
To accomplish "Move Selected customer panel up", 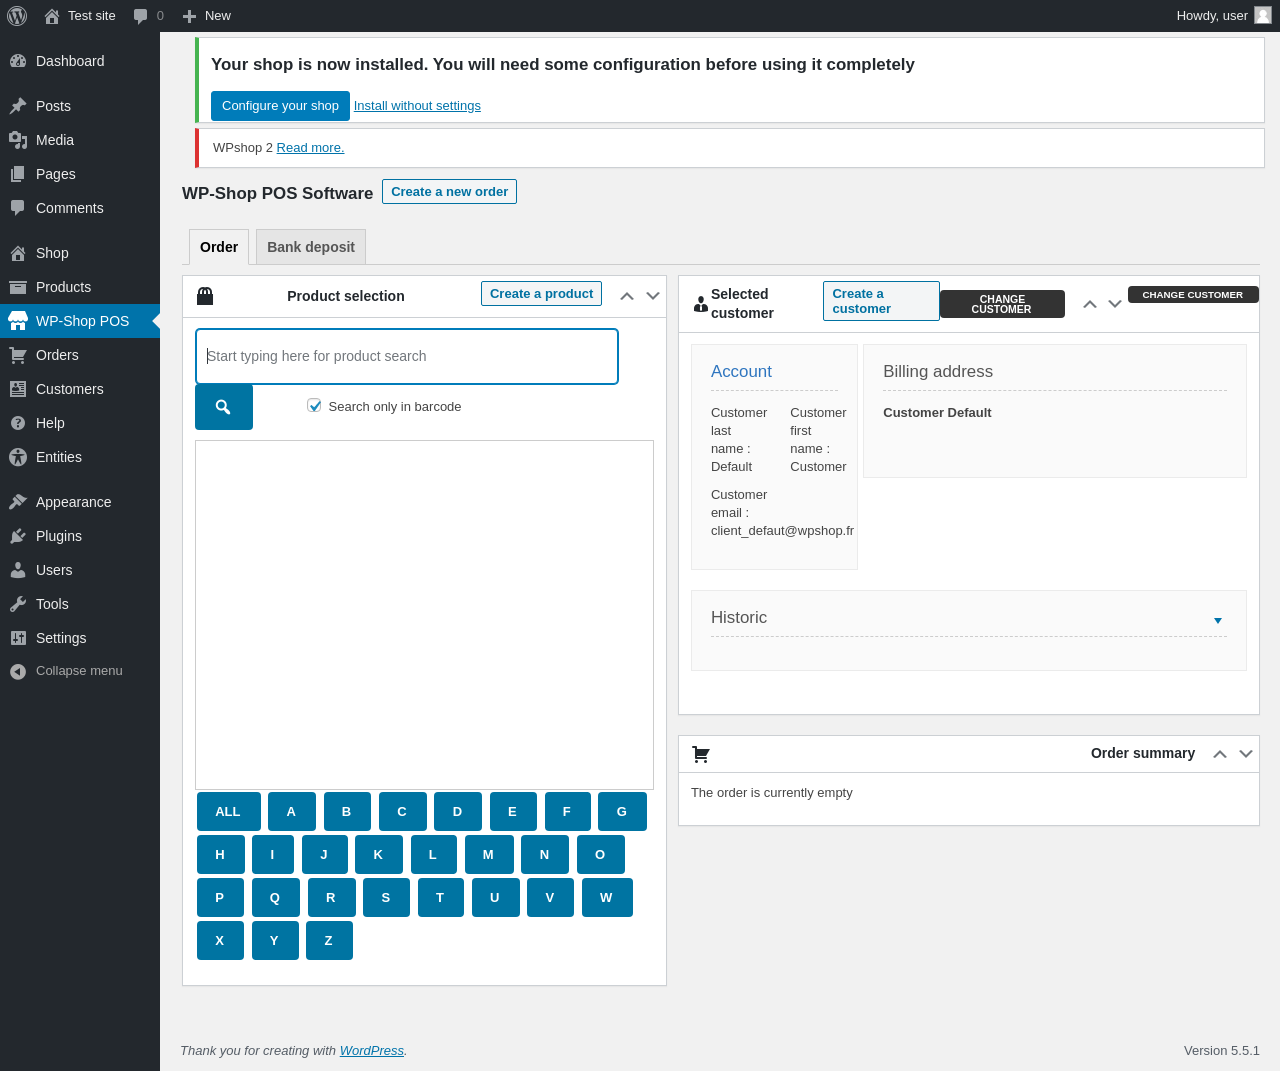I will click(1090, 304).
